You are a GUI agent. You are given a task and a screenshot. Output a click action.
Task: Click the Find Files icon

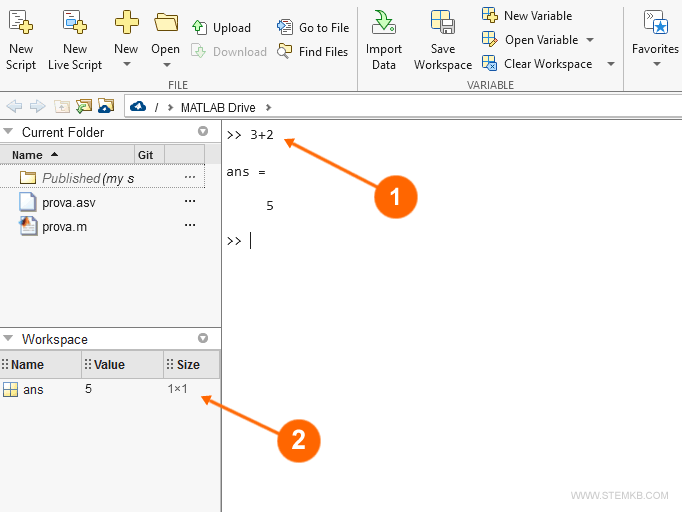(x=285, y=52)
